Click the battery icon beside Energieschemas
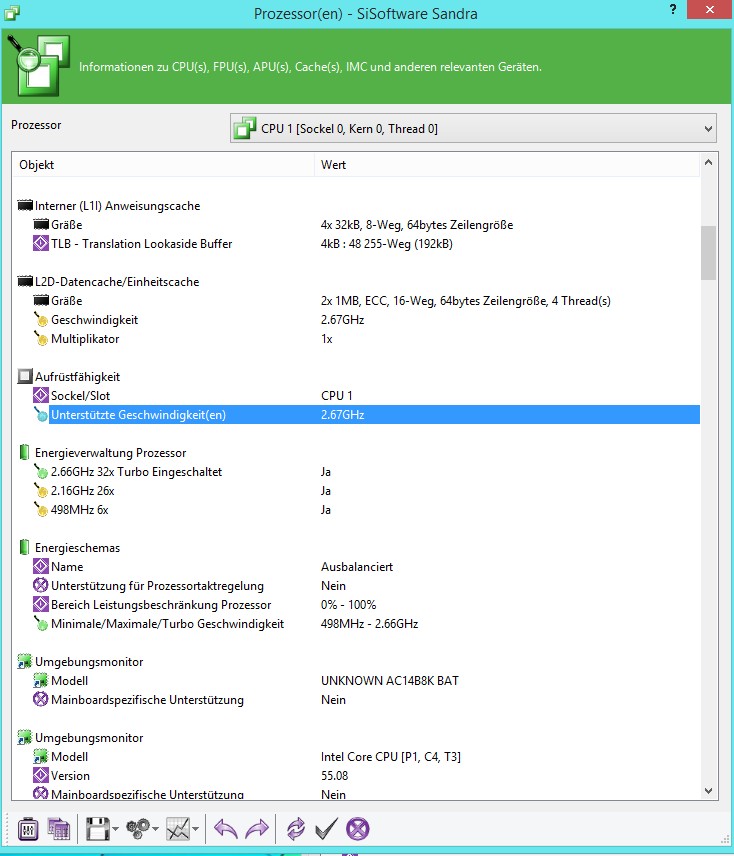734x856 pixels. (24, 547)
